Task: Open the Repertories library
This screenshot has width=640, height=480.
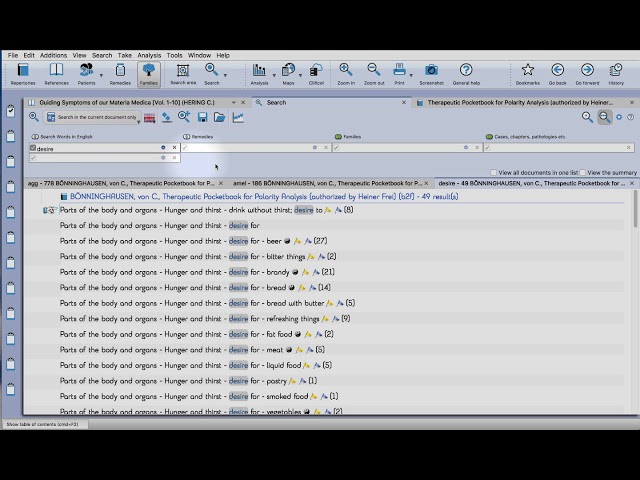Action: (x=23, y=74)
